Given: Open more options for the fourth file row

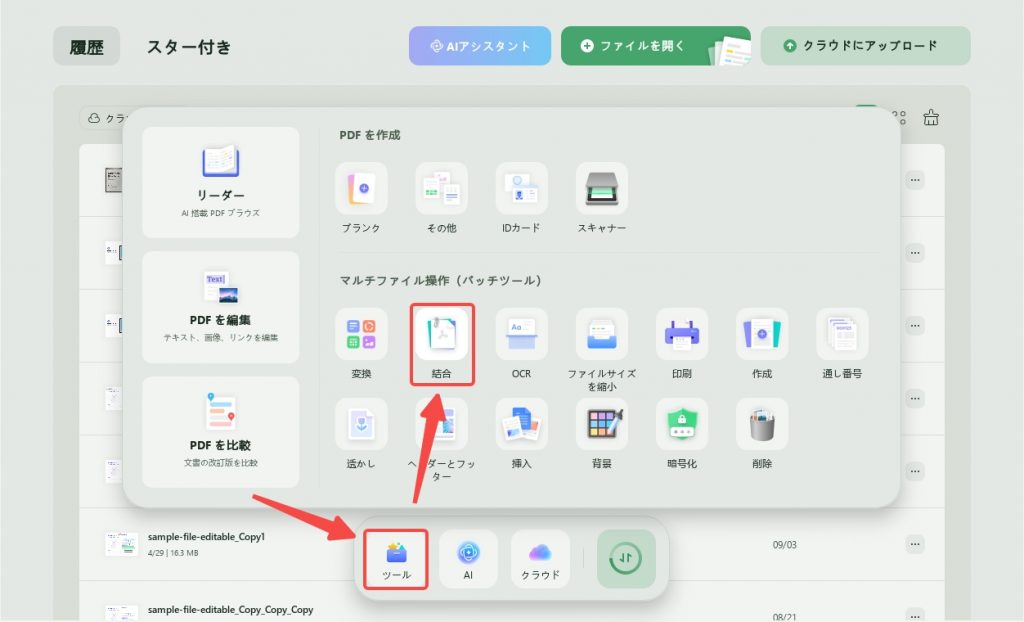Looking at the screenshot, I should [x=915, y=399].
